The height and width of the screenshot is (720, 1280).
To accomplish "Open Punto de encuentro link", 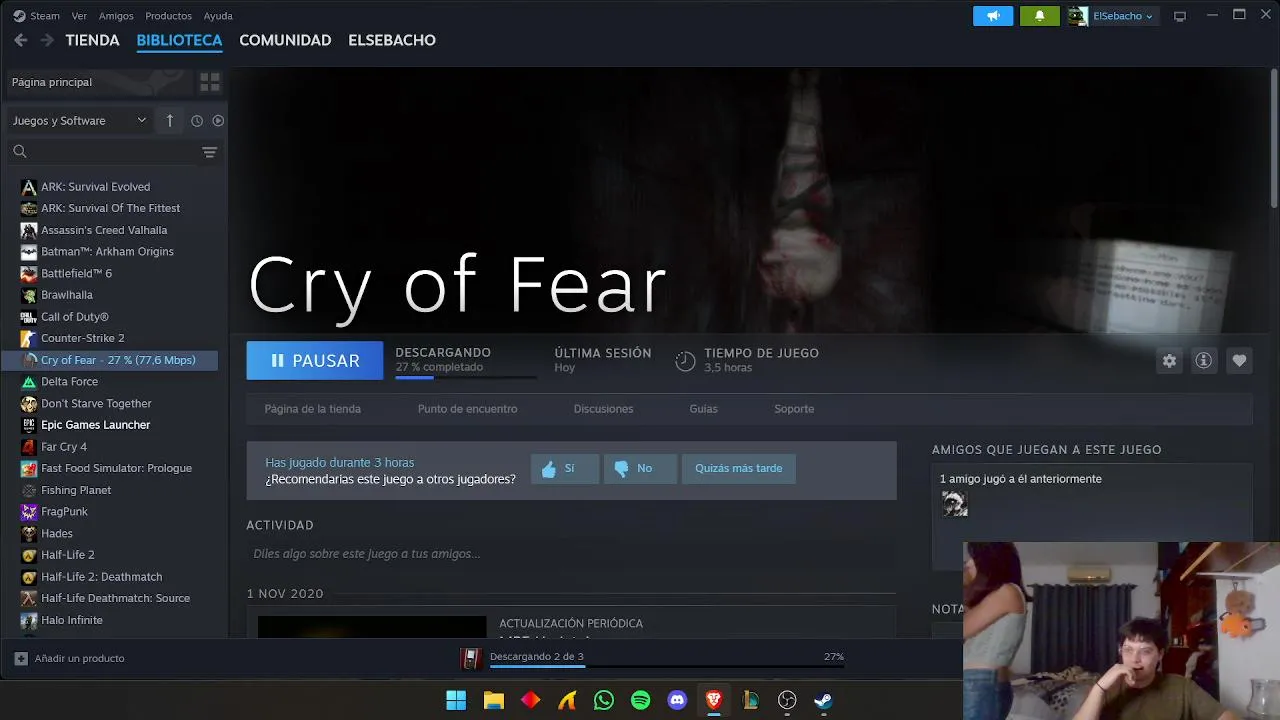I will pos(467,409).
